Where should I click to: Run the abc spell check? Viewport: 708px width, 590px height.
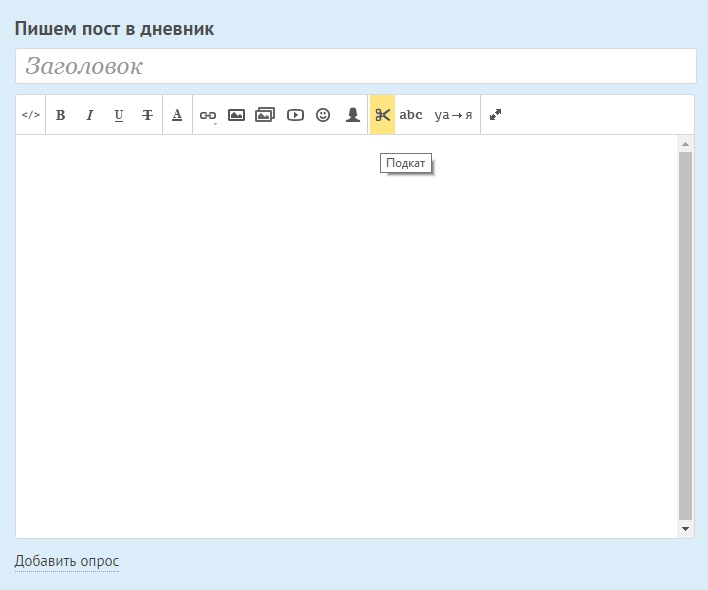pyautogui.click(x=411, y=115)
